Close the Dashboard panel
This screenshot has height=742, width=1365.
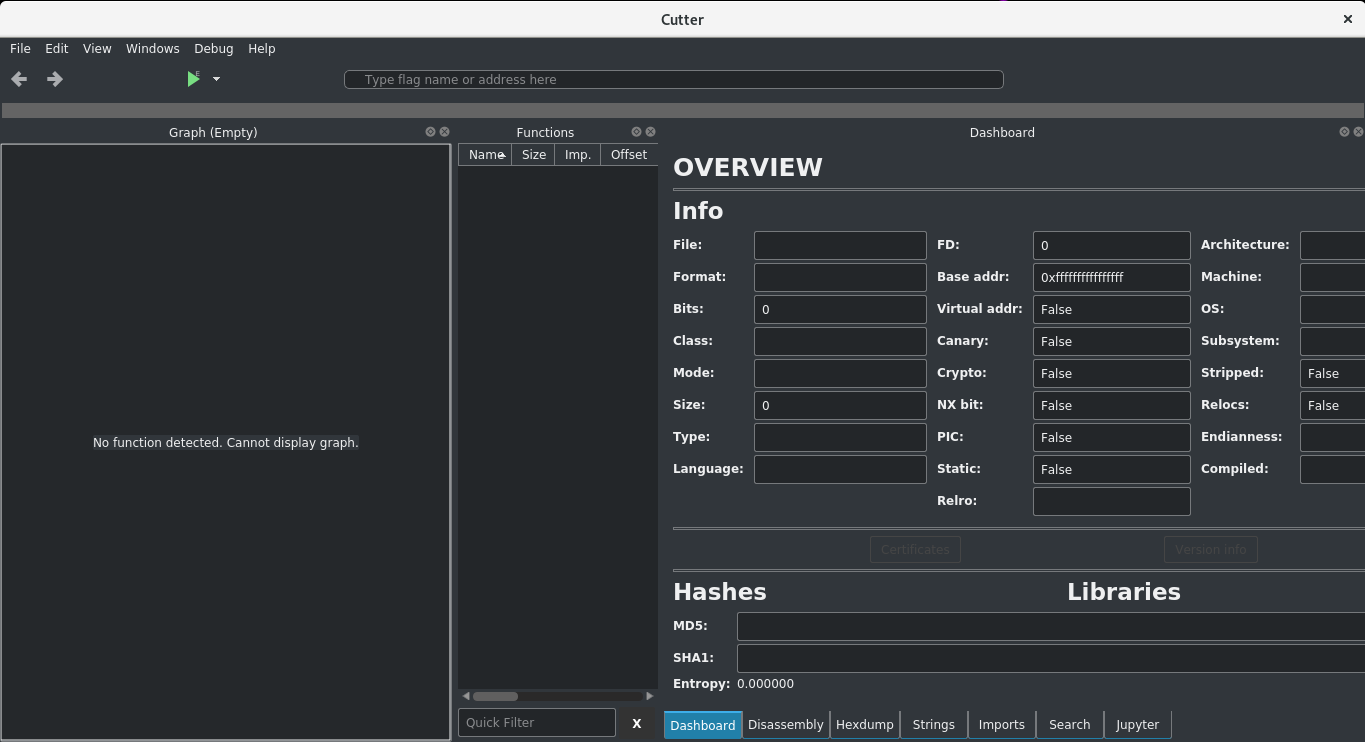pos(1359,132)
